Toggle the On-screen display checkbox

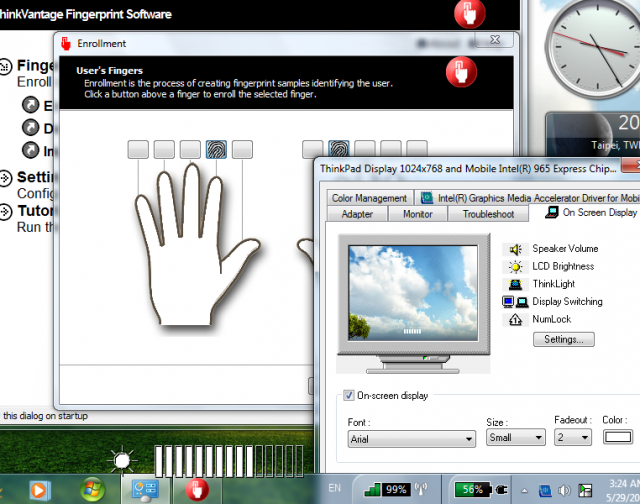[x=348, y=395]
